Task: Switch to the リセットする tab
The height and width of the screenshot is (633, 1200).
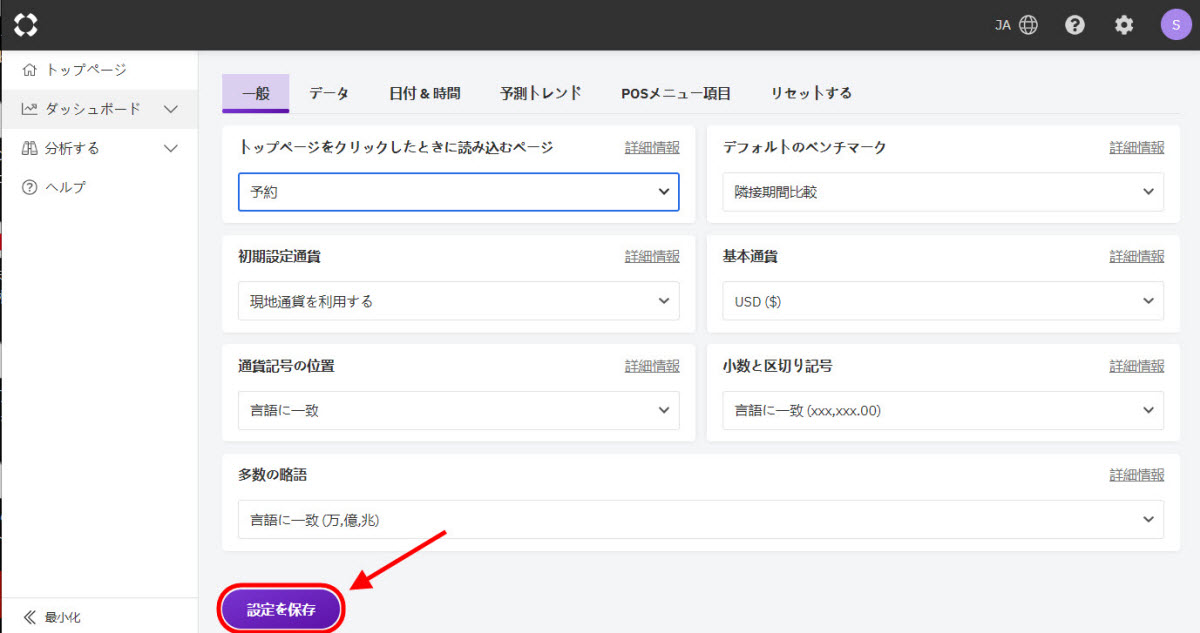Action: [811, 93]
